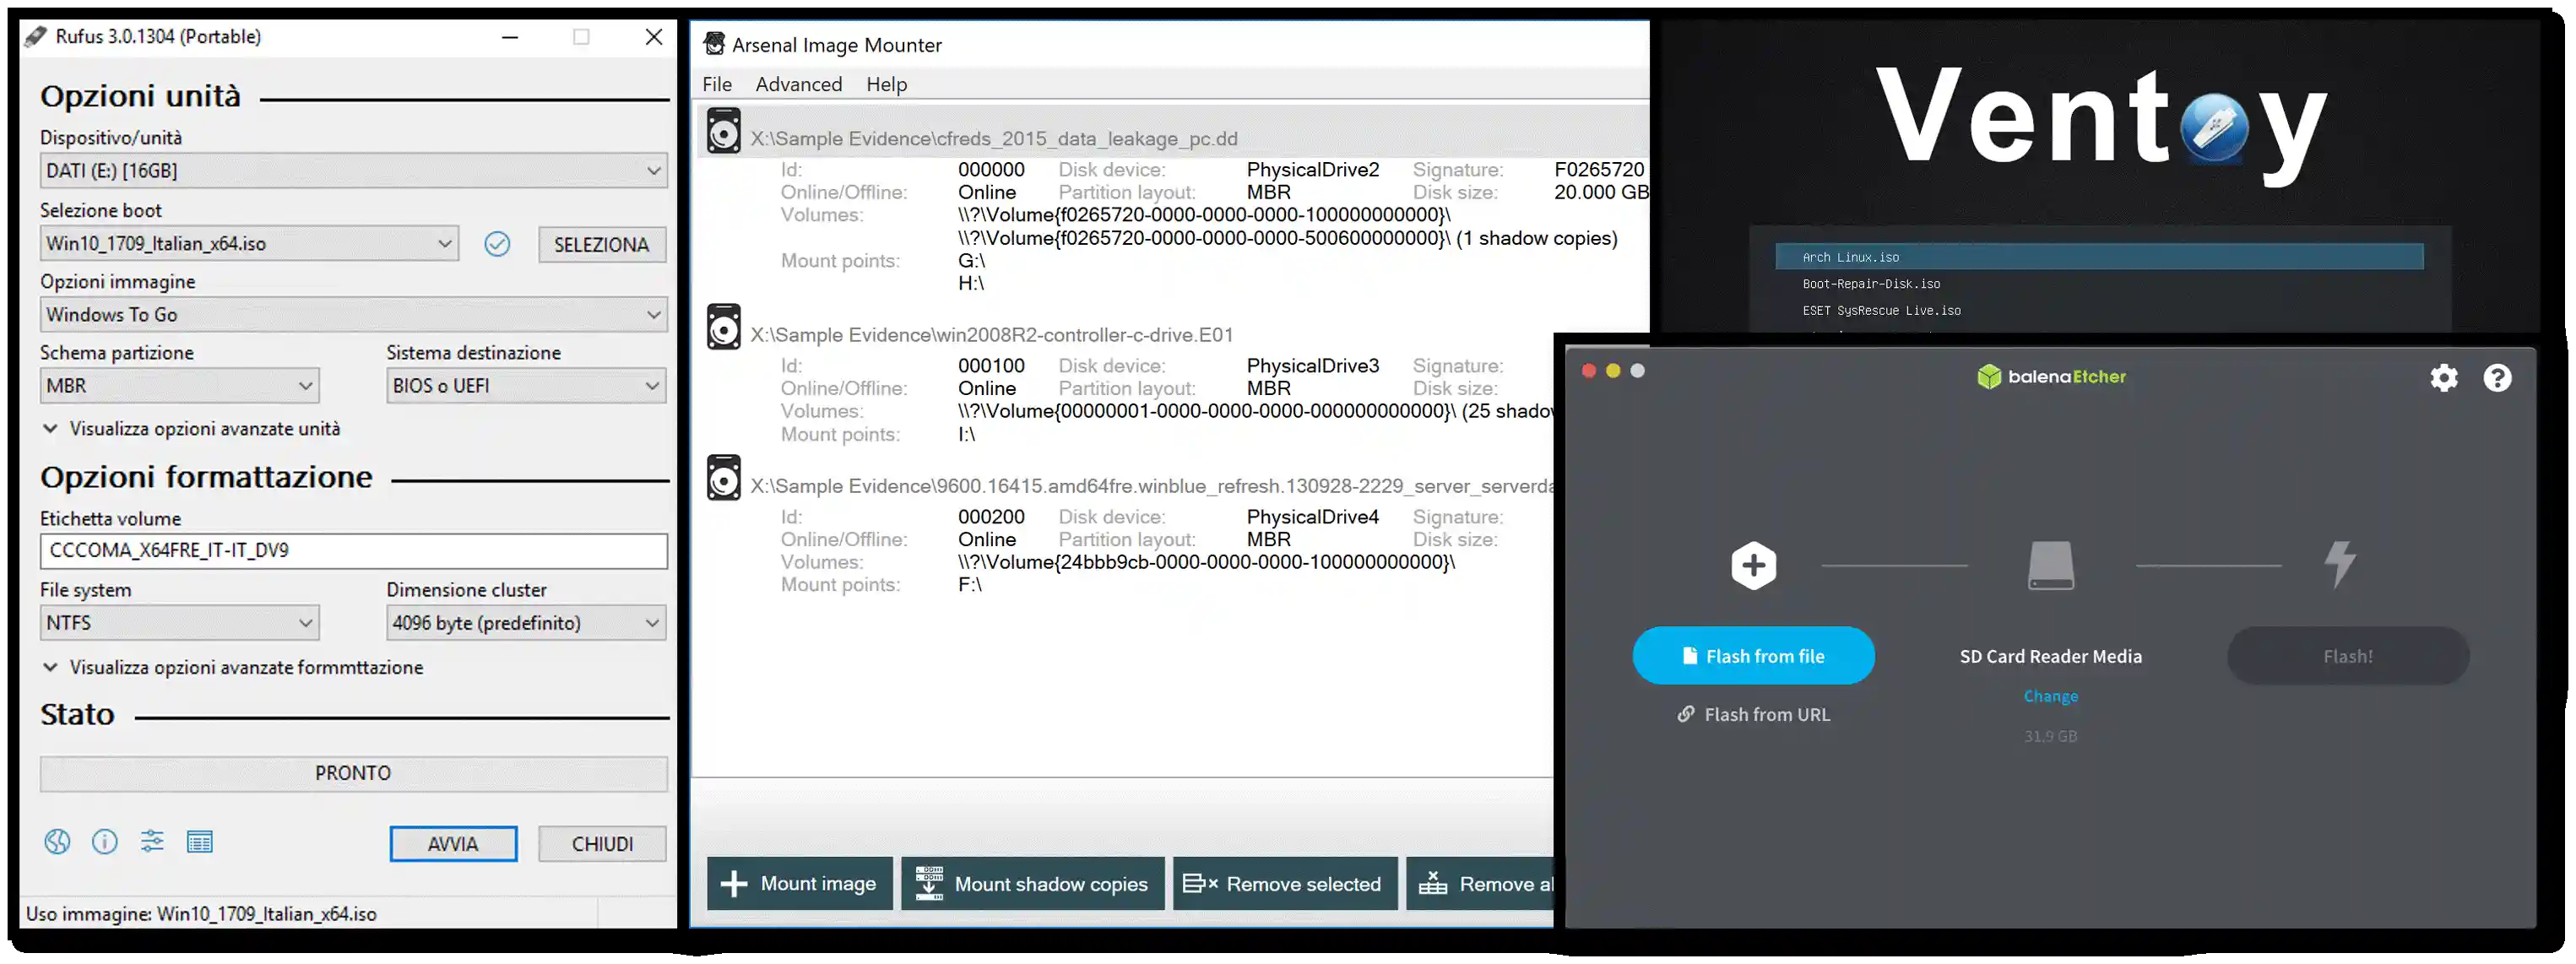The height and width of the screenshot is (964, 2576).
Task: Click the Mount image button
Action: pos(799,884)
